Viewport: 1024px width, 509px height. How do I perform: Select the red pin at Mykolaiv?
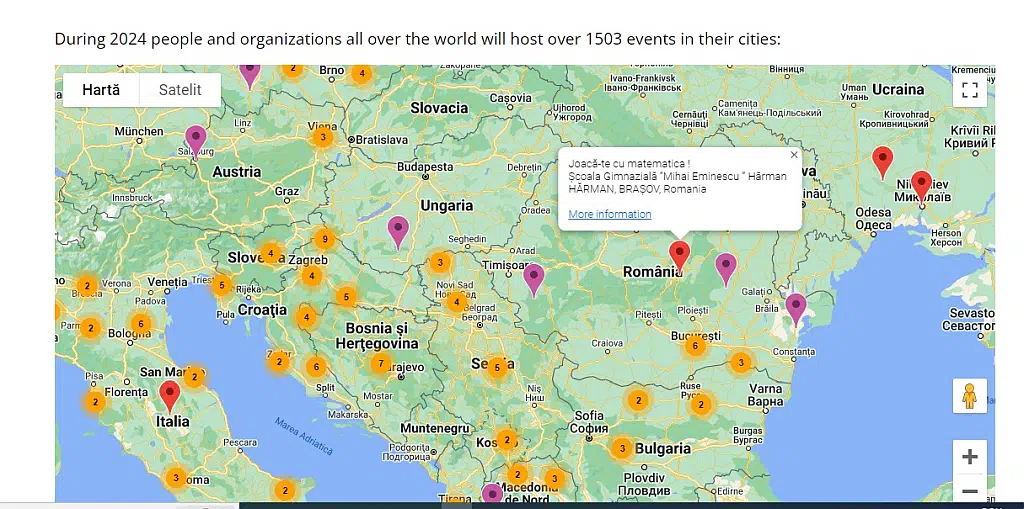pos(921,186)
